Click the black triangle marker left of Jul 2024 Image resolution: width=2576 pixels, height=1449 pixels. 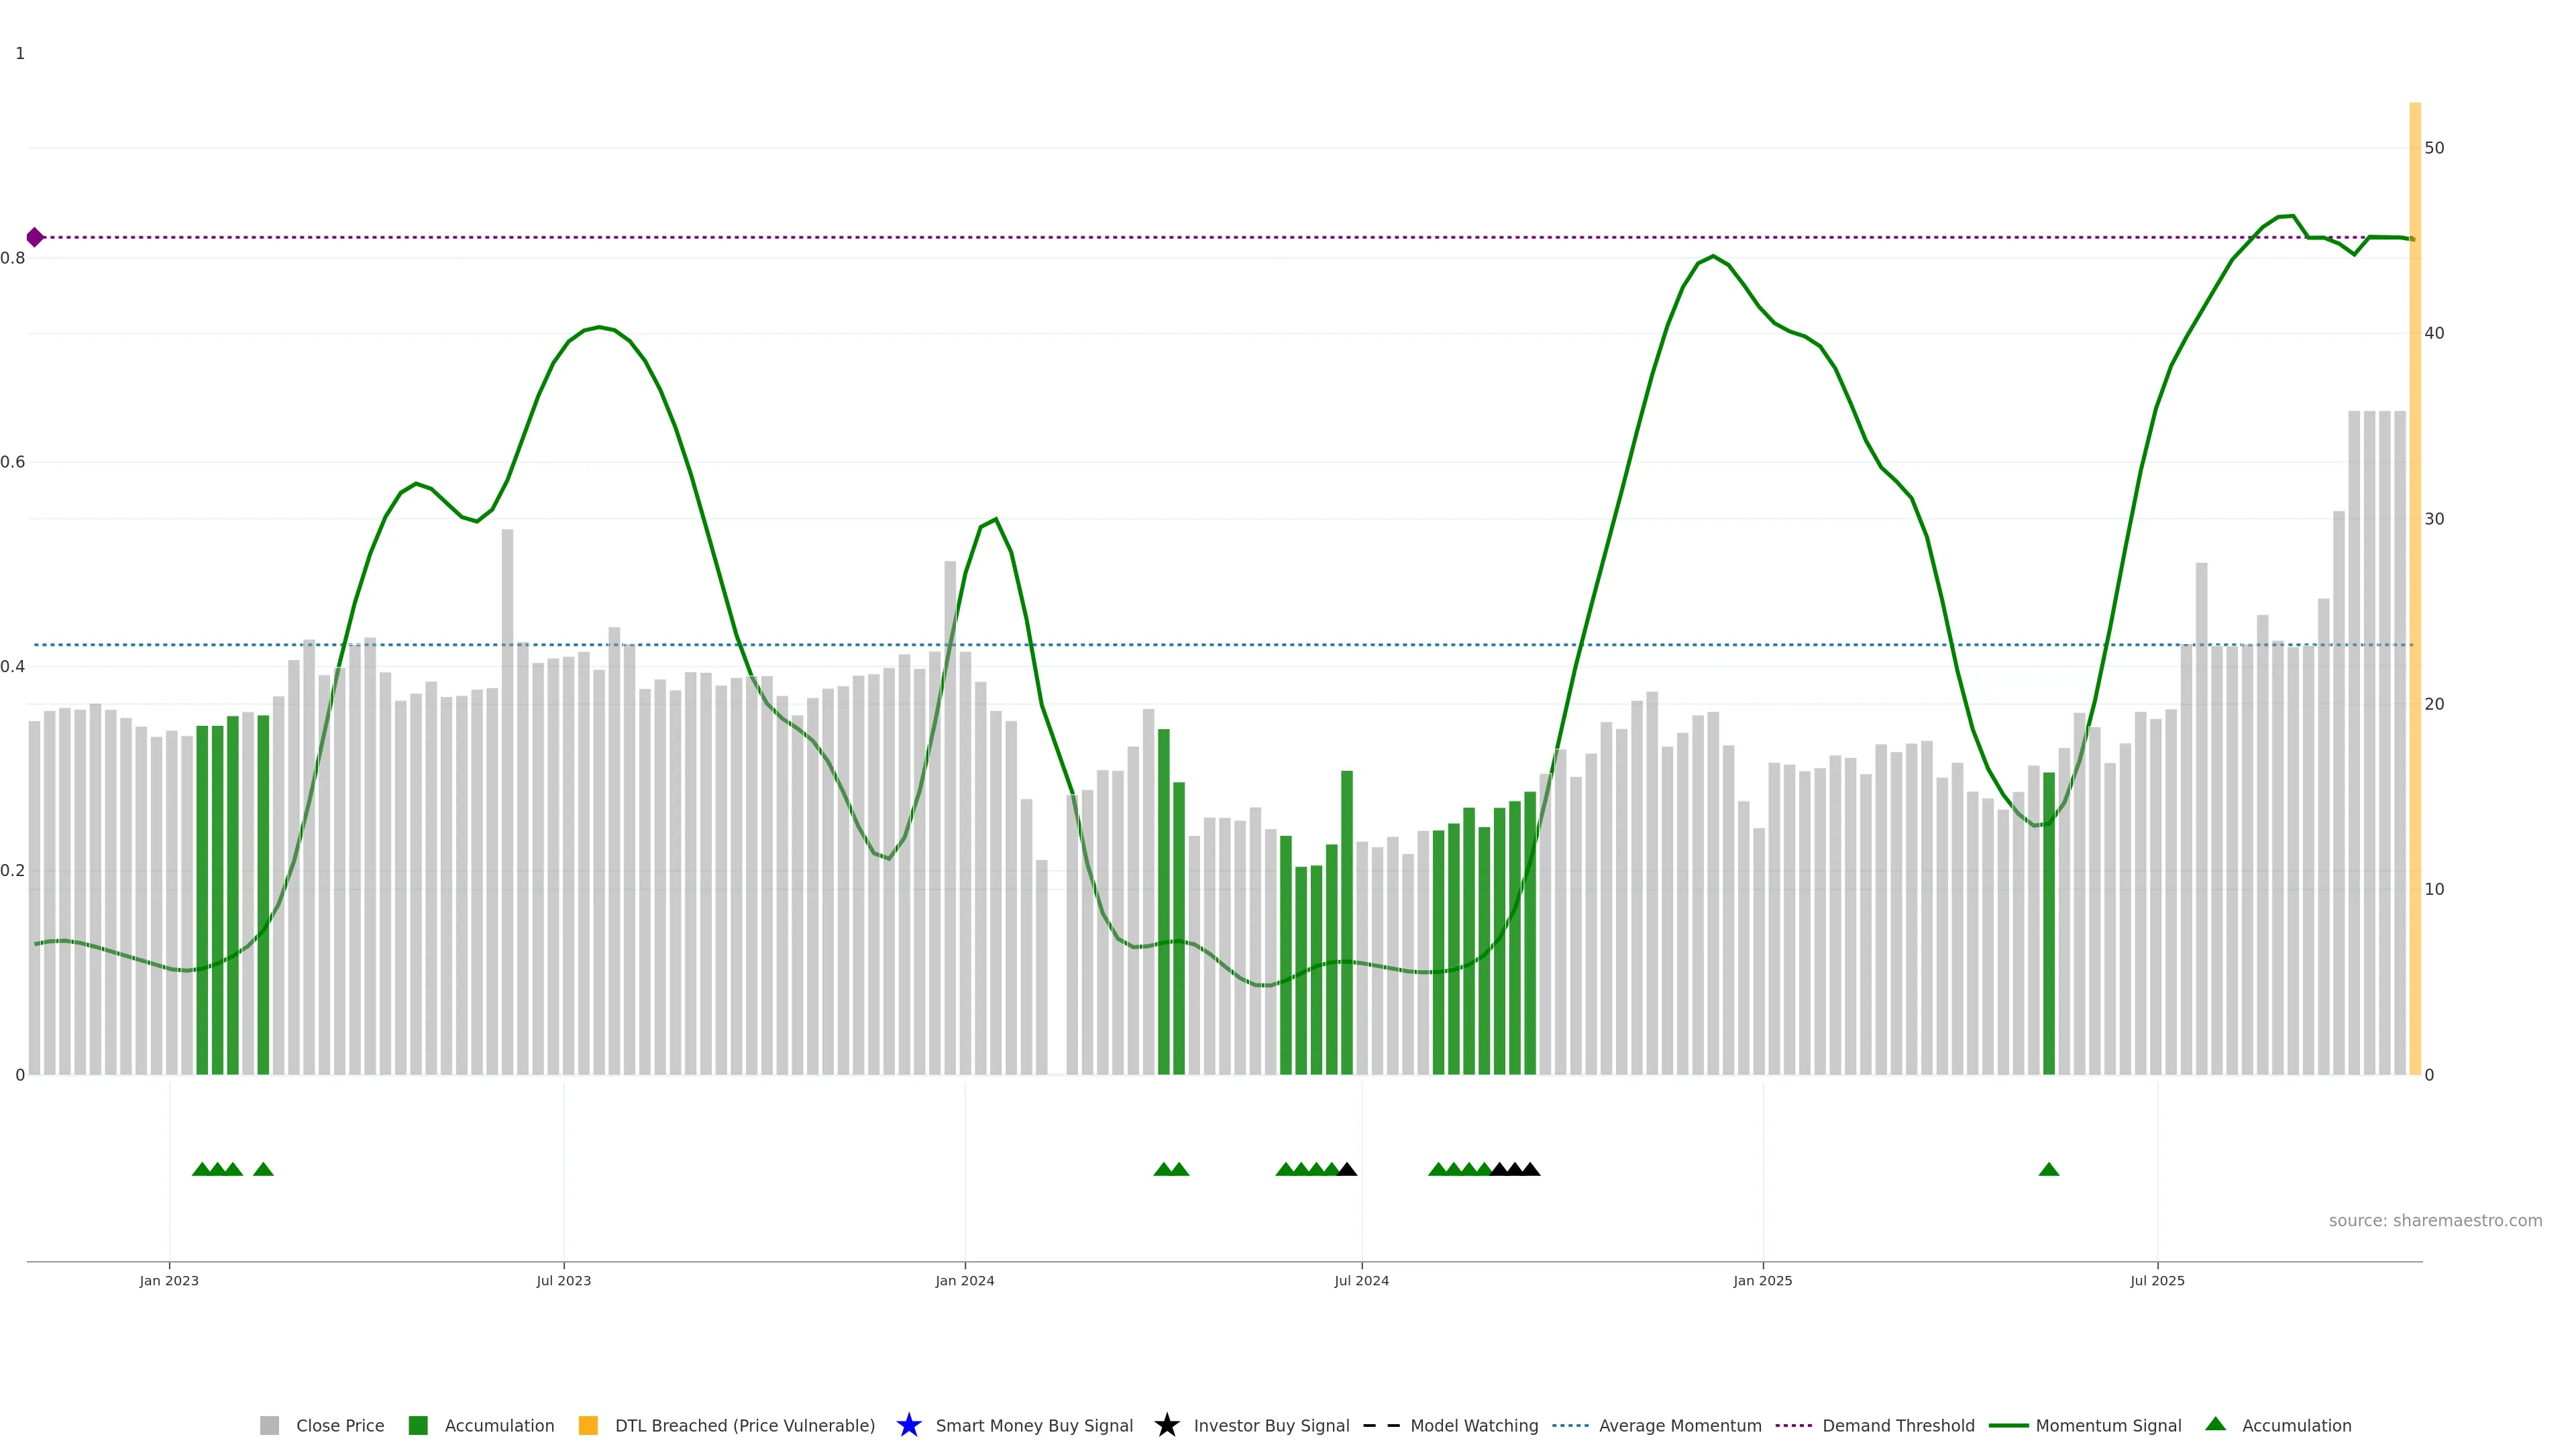pyautogui.click(x=1347, y=1170)
